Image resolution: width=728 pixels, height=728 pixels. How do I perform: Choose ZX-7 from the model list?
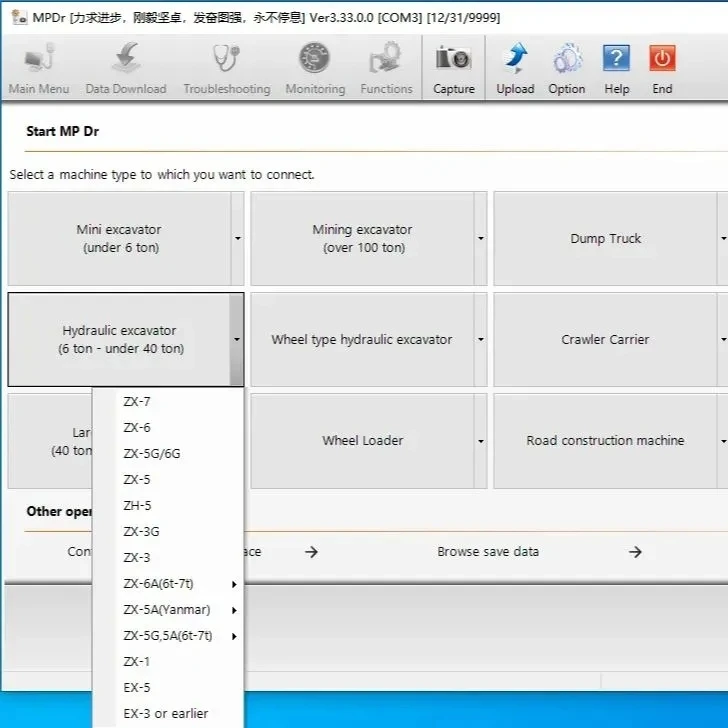[168, 402]
